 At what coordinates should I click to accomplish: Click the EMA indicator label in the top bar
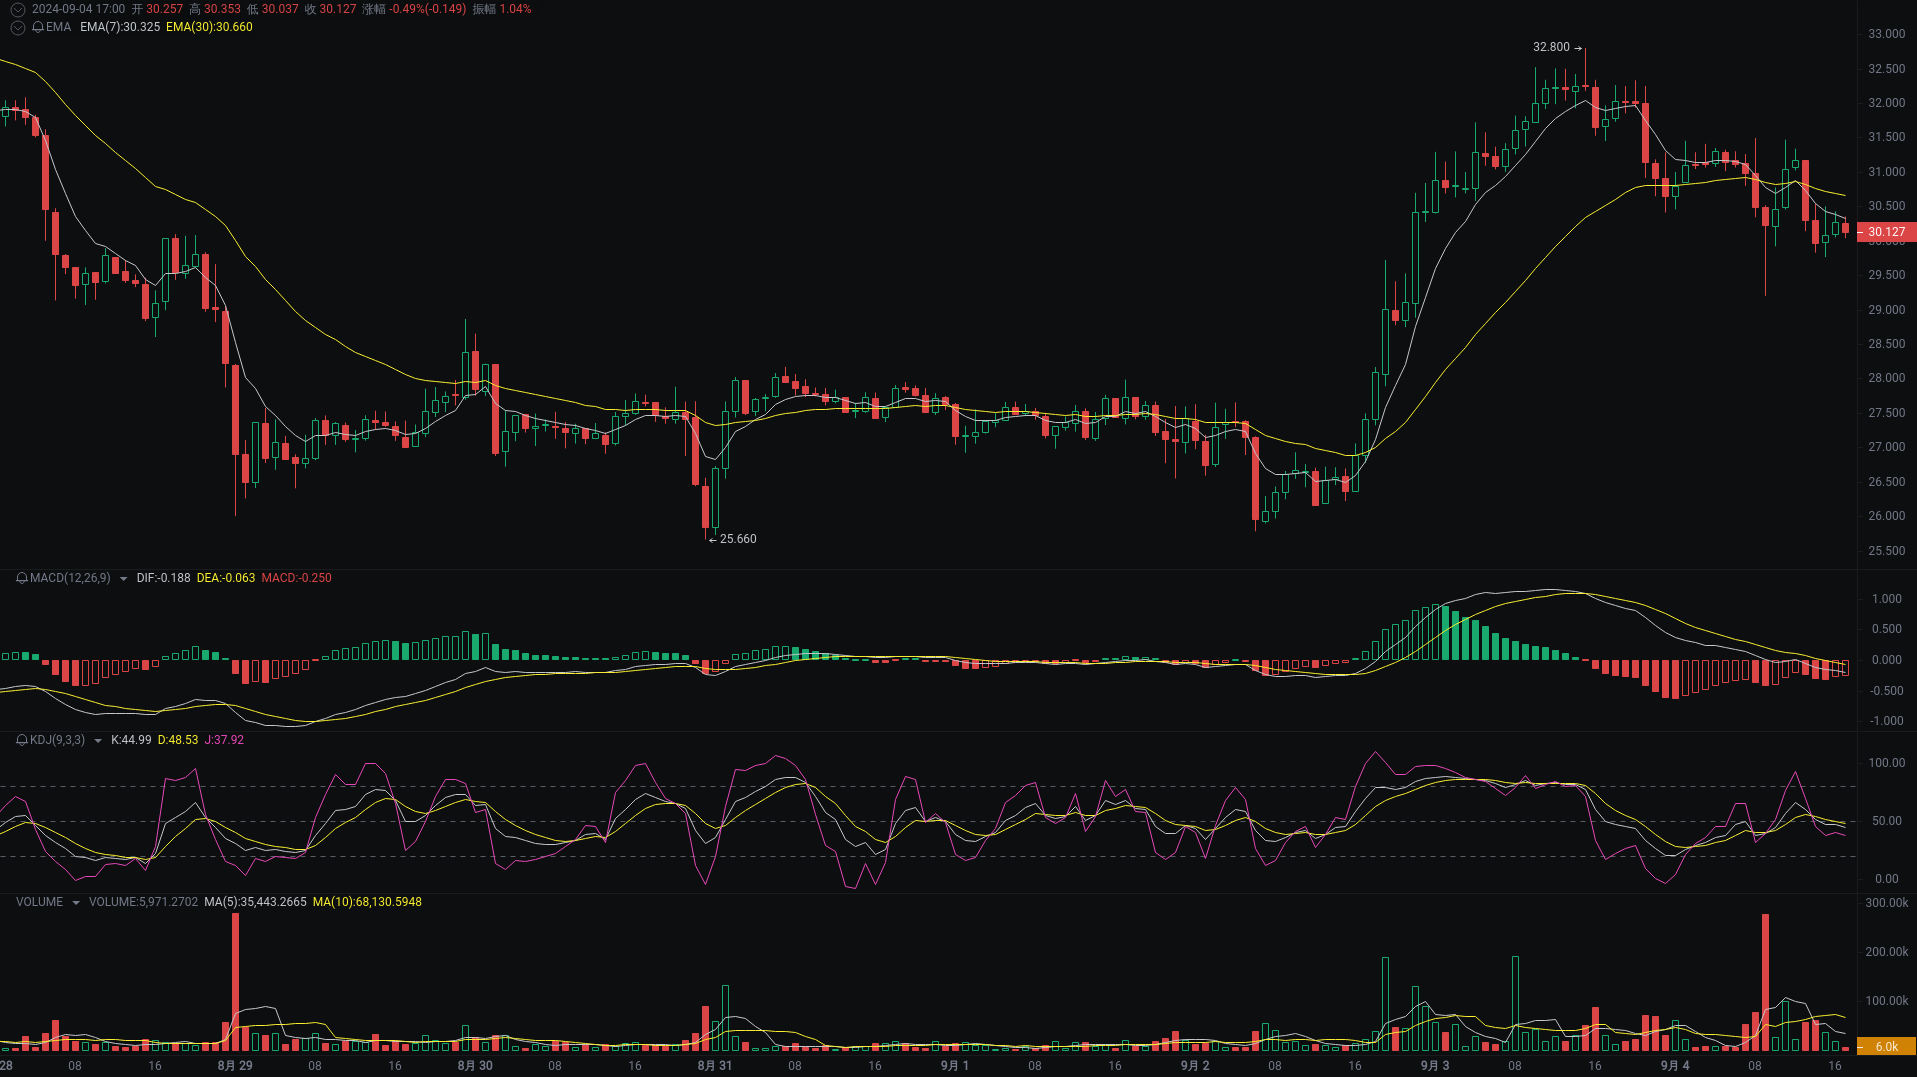[58, 28]
